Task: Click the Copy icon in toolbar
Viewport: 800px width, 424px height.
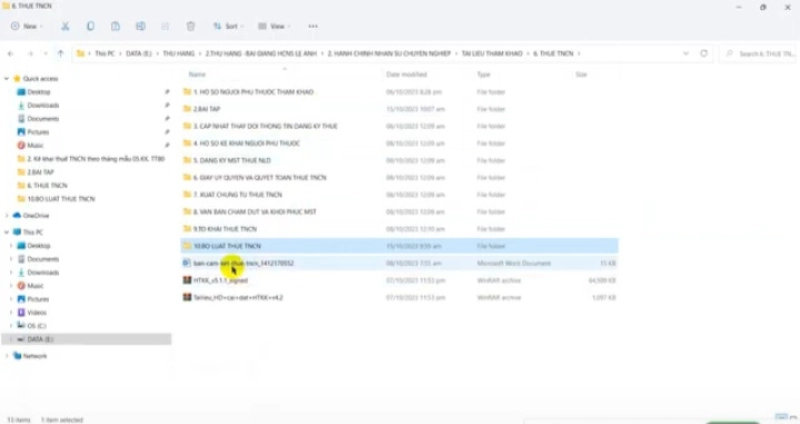Action: coord(90,26)
